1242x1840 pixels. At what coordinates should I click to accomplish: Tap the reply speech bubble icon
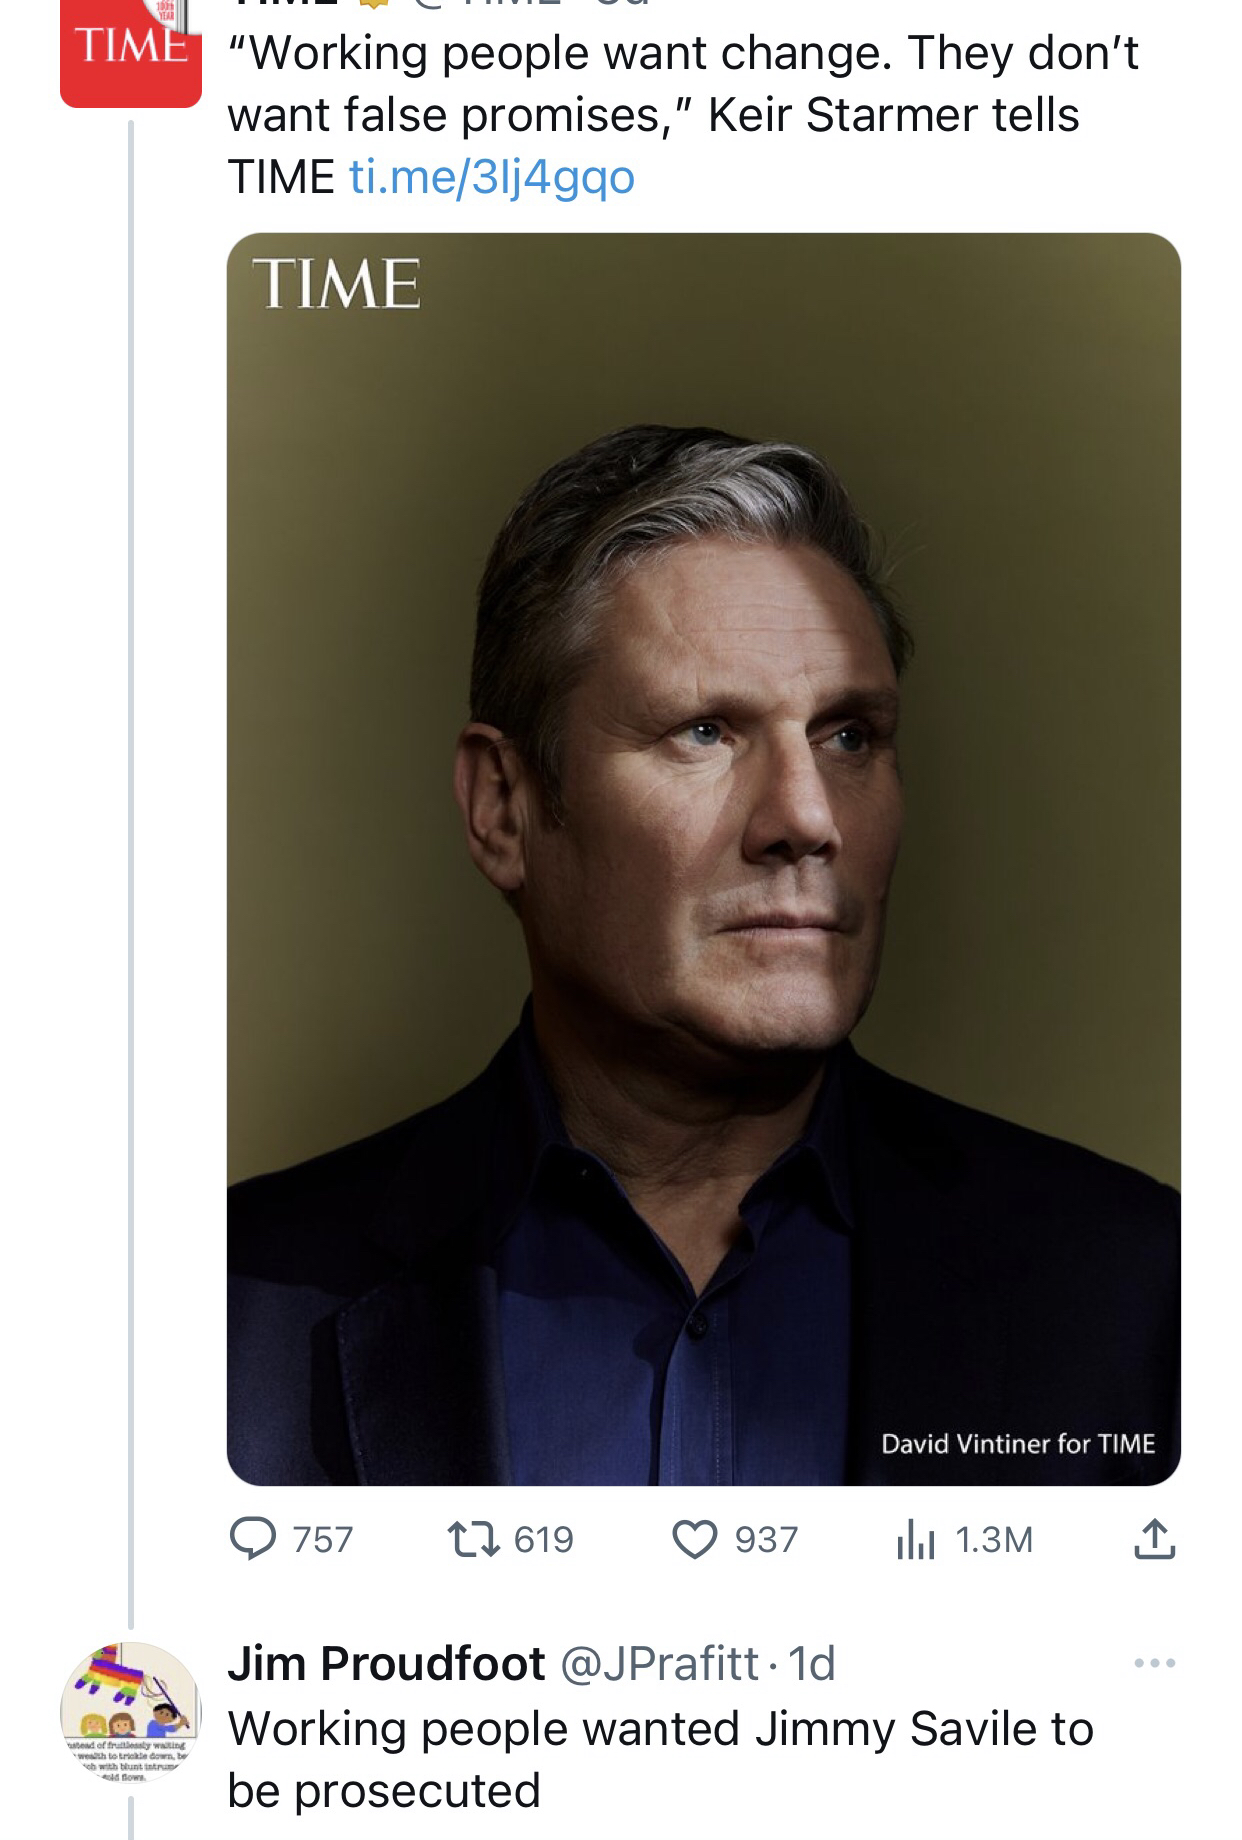pos(253,1539)
